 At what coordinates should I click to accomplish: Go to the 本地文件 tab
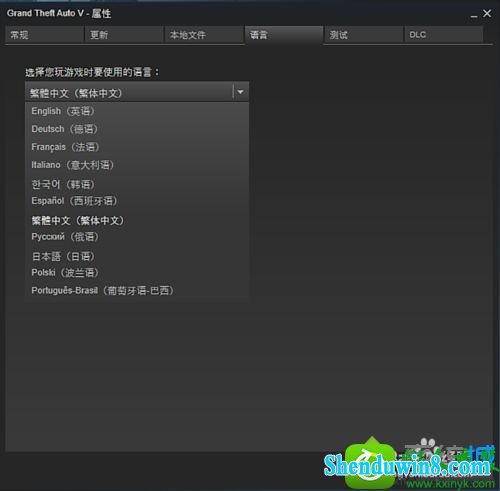coord(204,35)
